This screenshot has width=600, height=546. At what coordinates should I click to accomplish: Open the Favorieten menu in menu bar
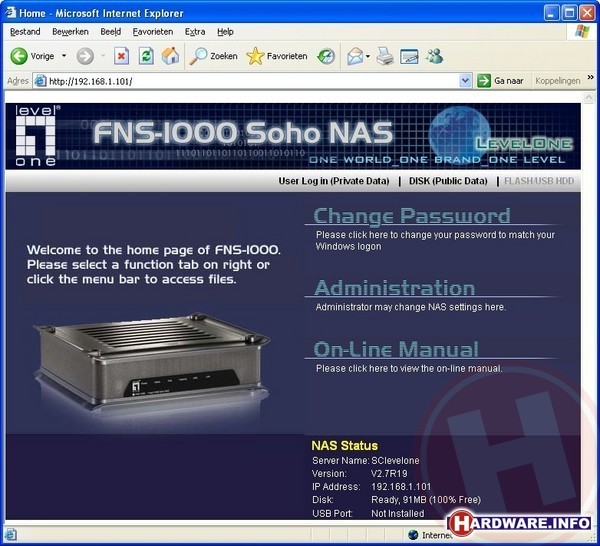click(x=153, y=32)
